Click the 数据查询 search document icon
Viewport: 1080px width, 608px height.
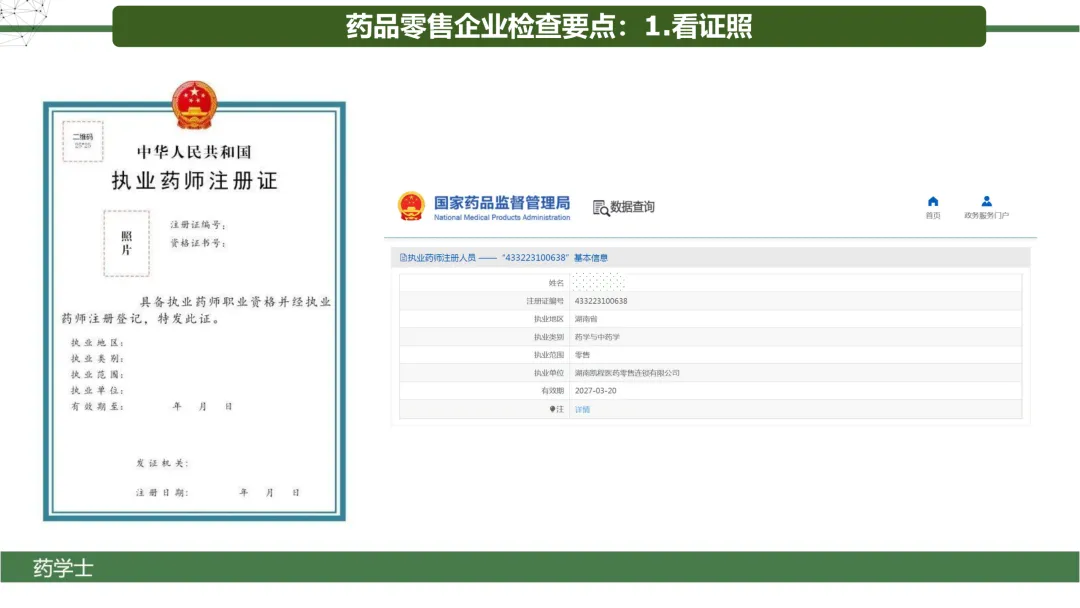tap(601, 208)
